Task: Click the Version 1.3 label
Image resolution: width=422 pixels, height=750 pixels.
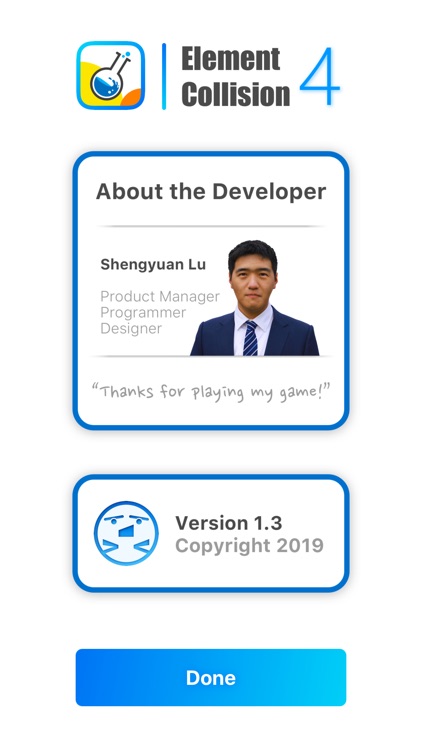Action: 229,523
